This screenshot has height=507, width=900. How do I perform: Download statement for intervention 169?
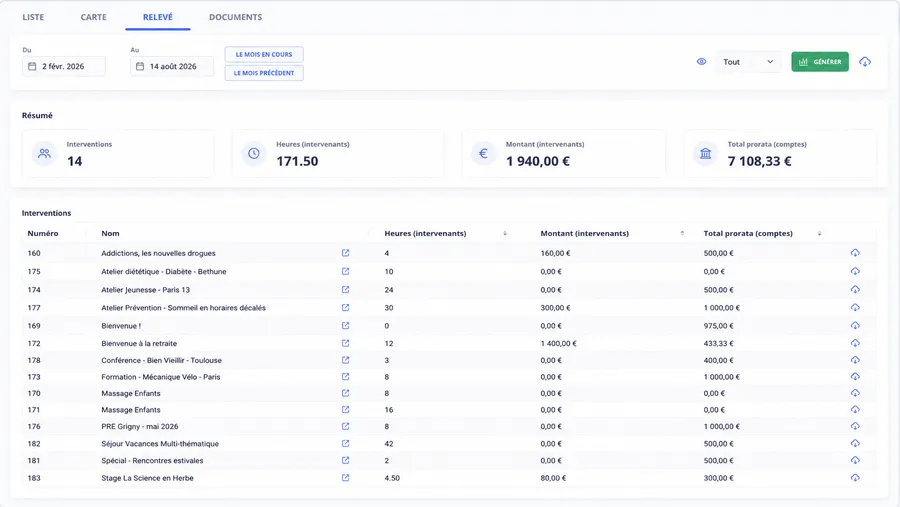(855, 326)
